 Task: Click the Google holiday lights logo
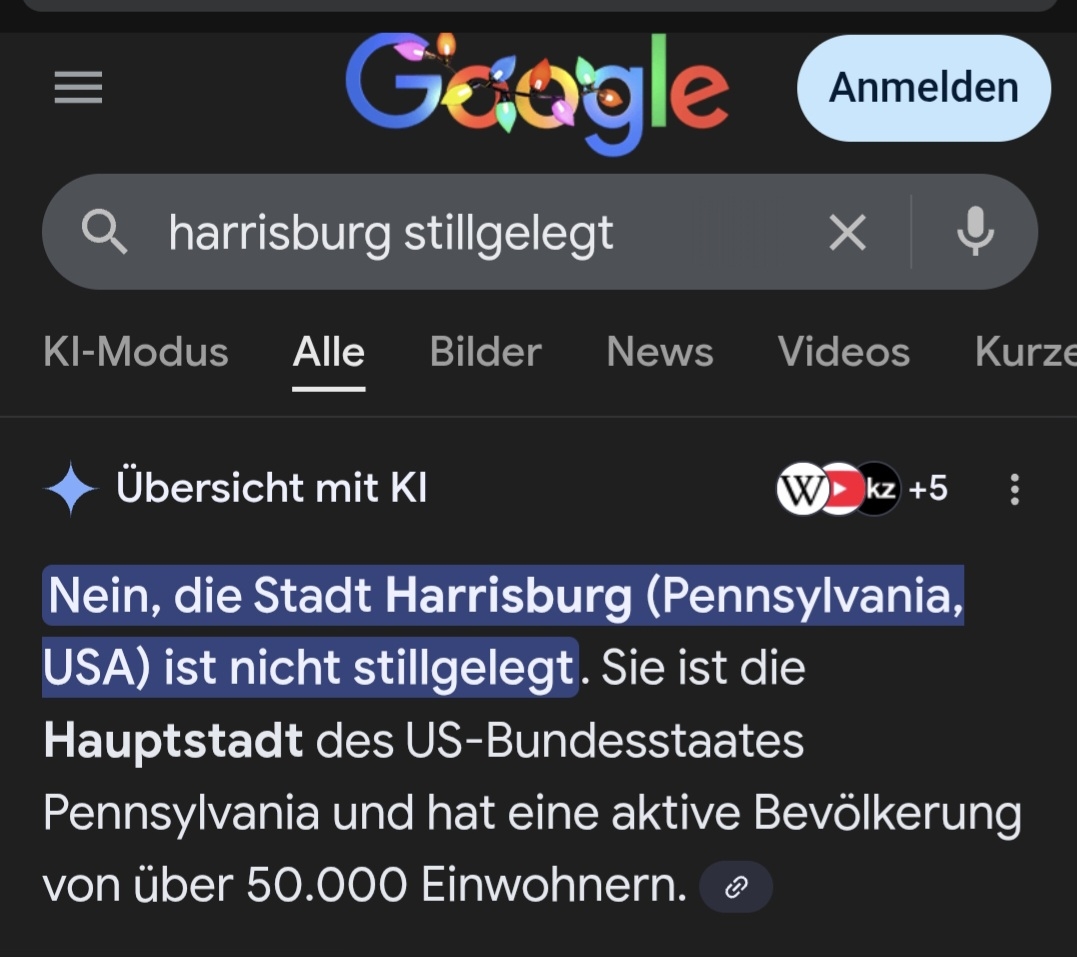click(537, 92)
